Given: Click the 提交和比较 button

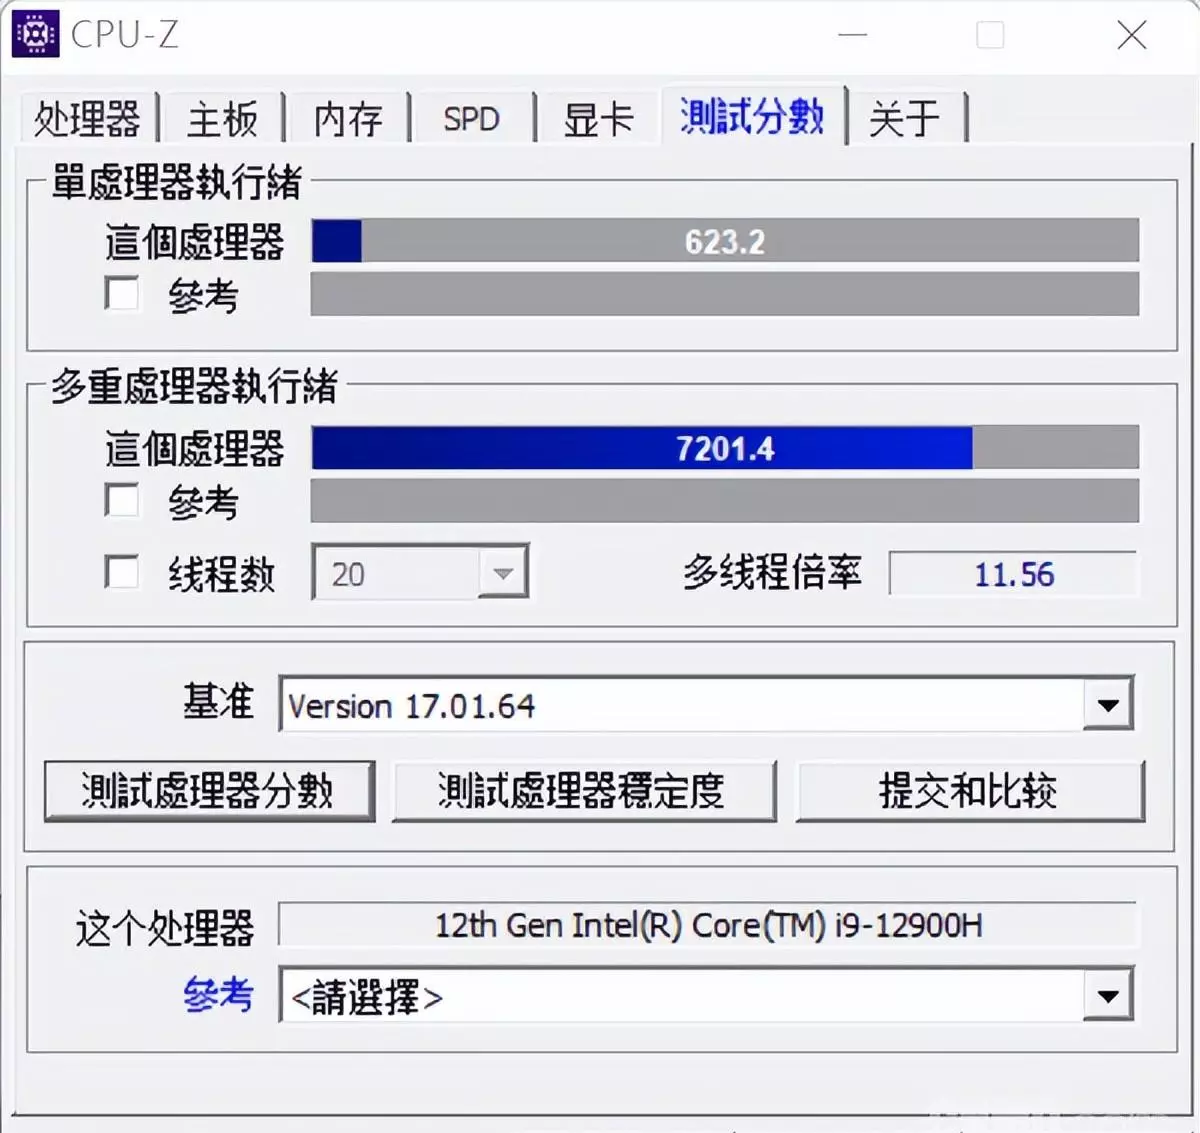Looking at the screenshot, I should click(x=968, y=791).
